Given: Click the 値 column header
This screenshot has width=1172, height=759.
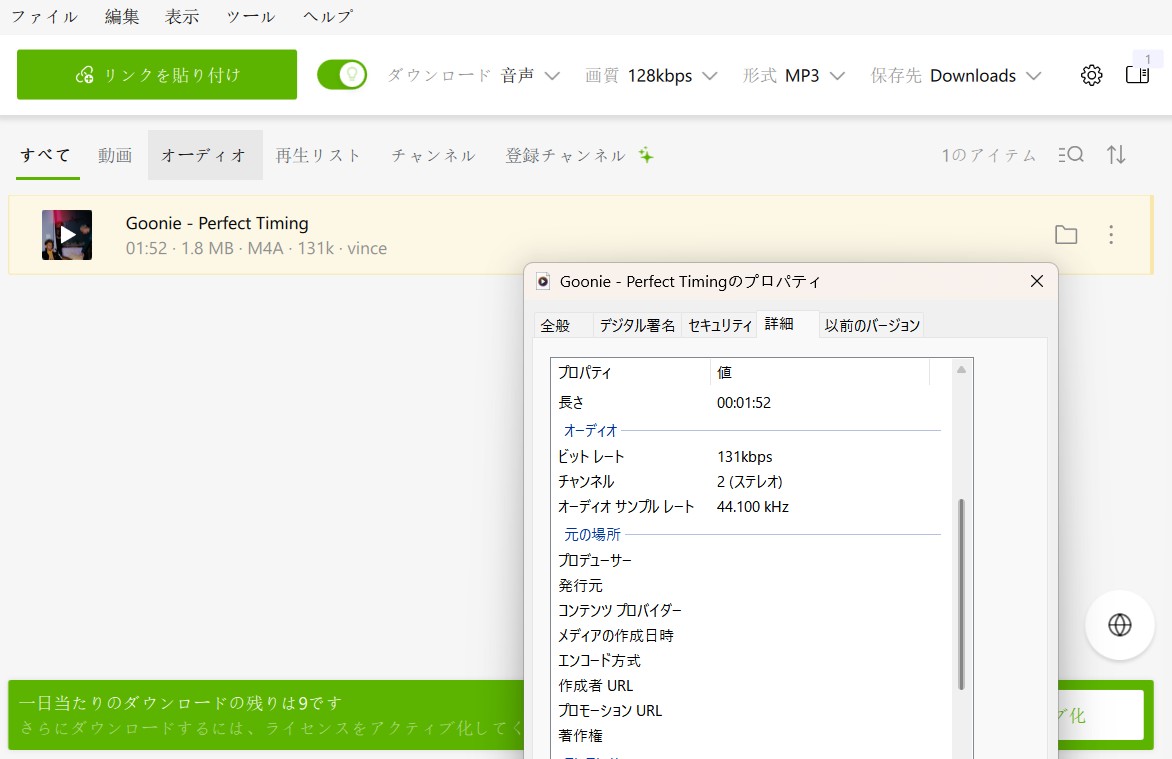Looking at the screenshot, I should point(819,372).
